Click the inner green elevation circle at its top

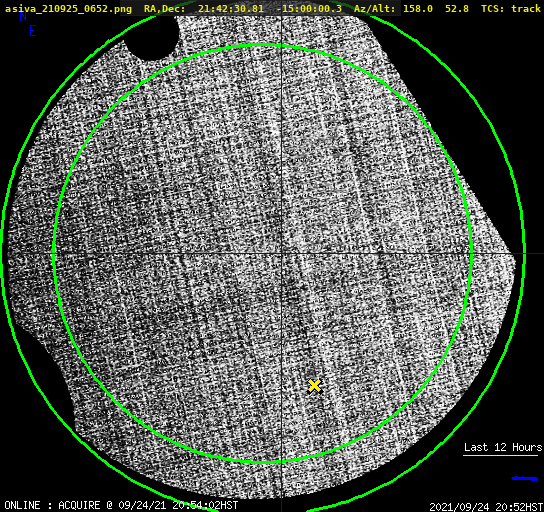tap(263, 45)
